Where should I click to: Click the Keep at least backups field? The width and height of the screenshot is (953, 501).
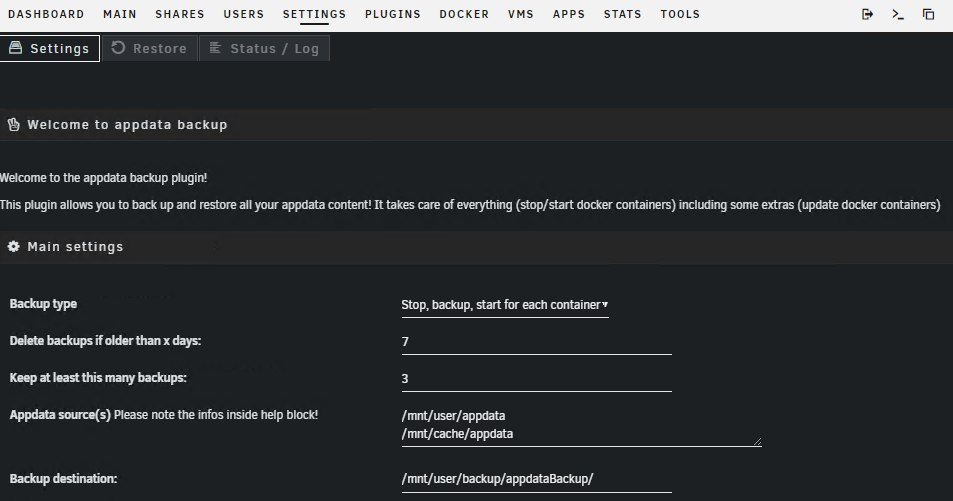coord(535,379)
